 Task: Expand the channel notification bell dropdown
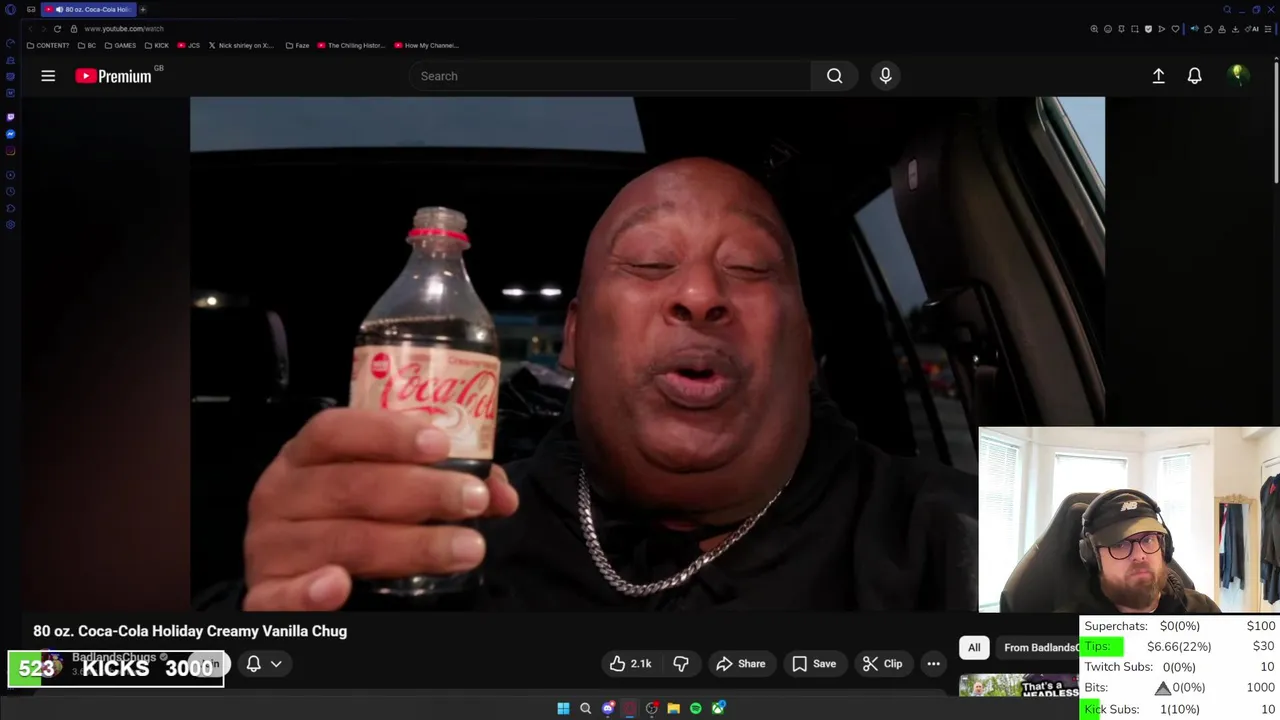pos(264,664)
